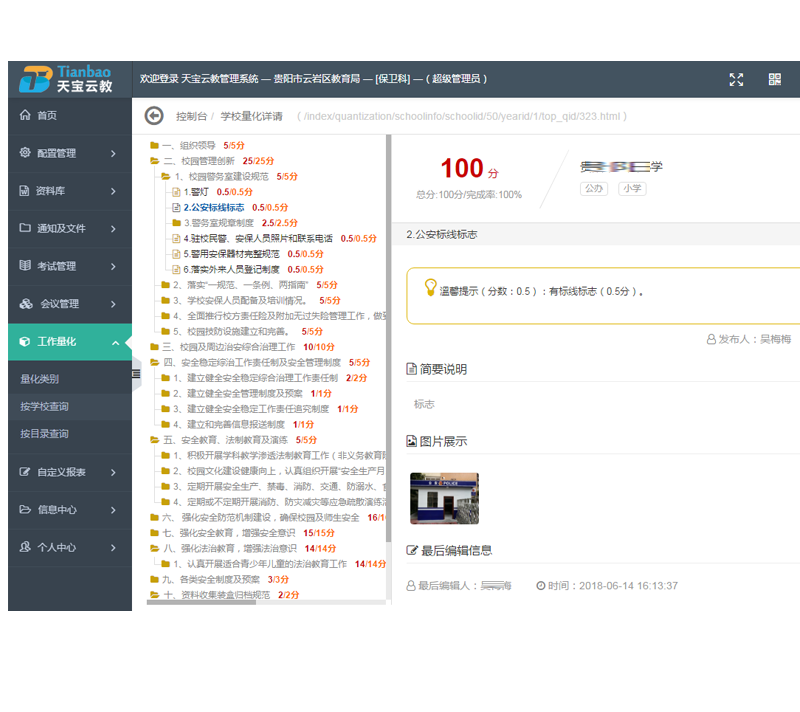Expand the 通知及文件 chevron

tap(113, 229)
